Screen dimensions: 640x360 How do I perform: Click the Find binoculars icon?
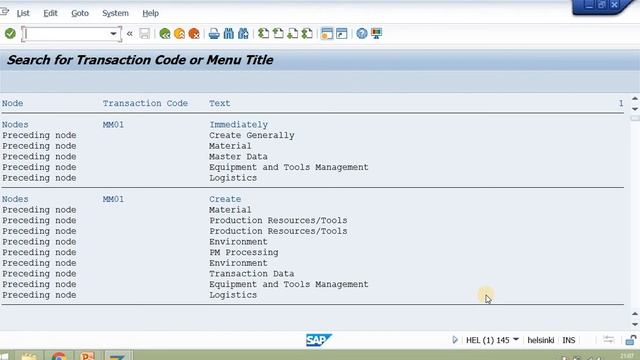229,33
